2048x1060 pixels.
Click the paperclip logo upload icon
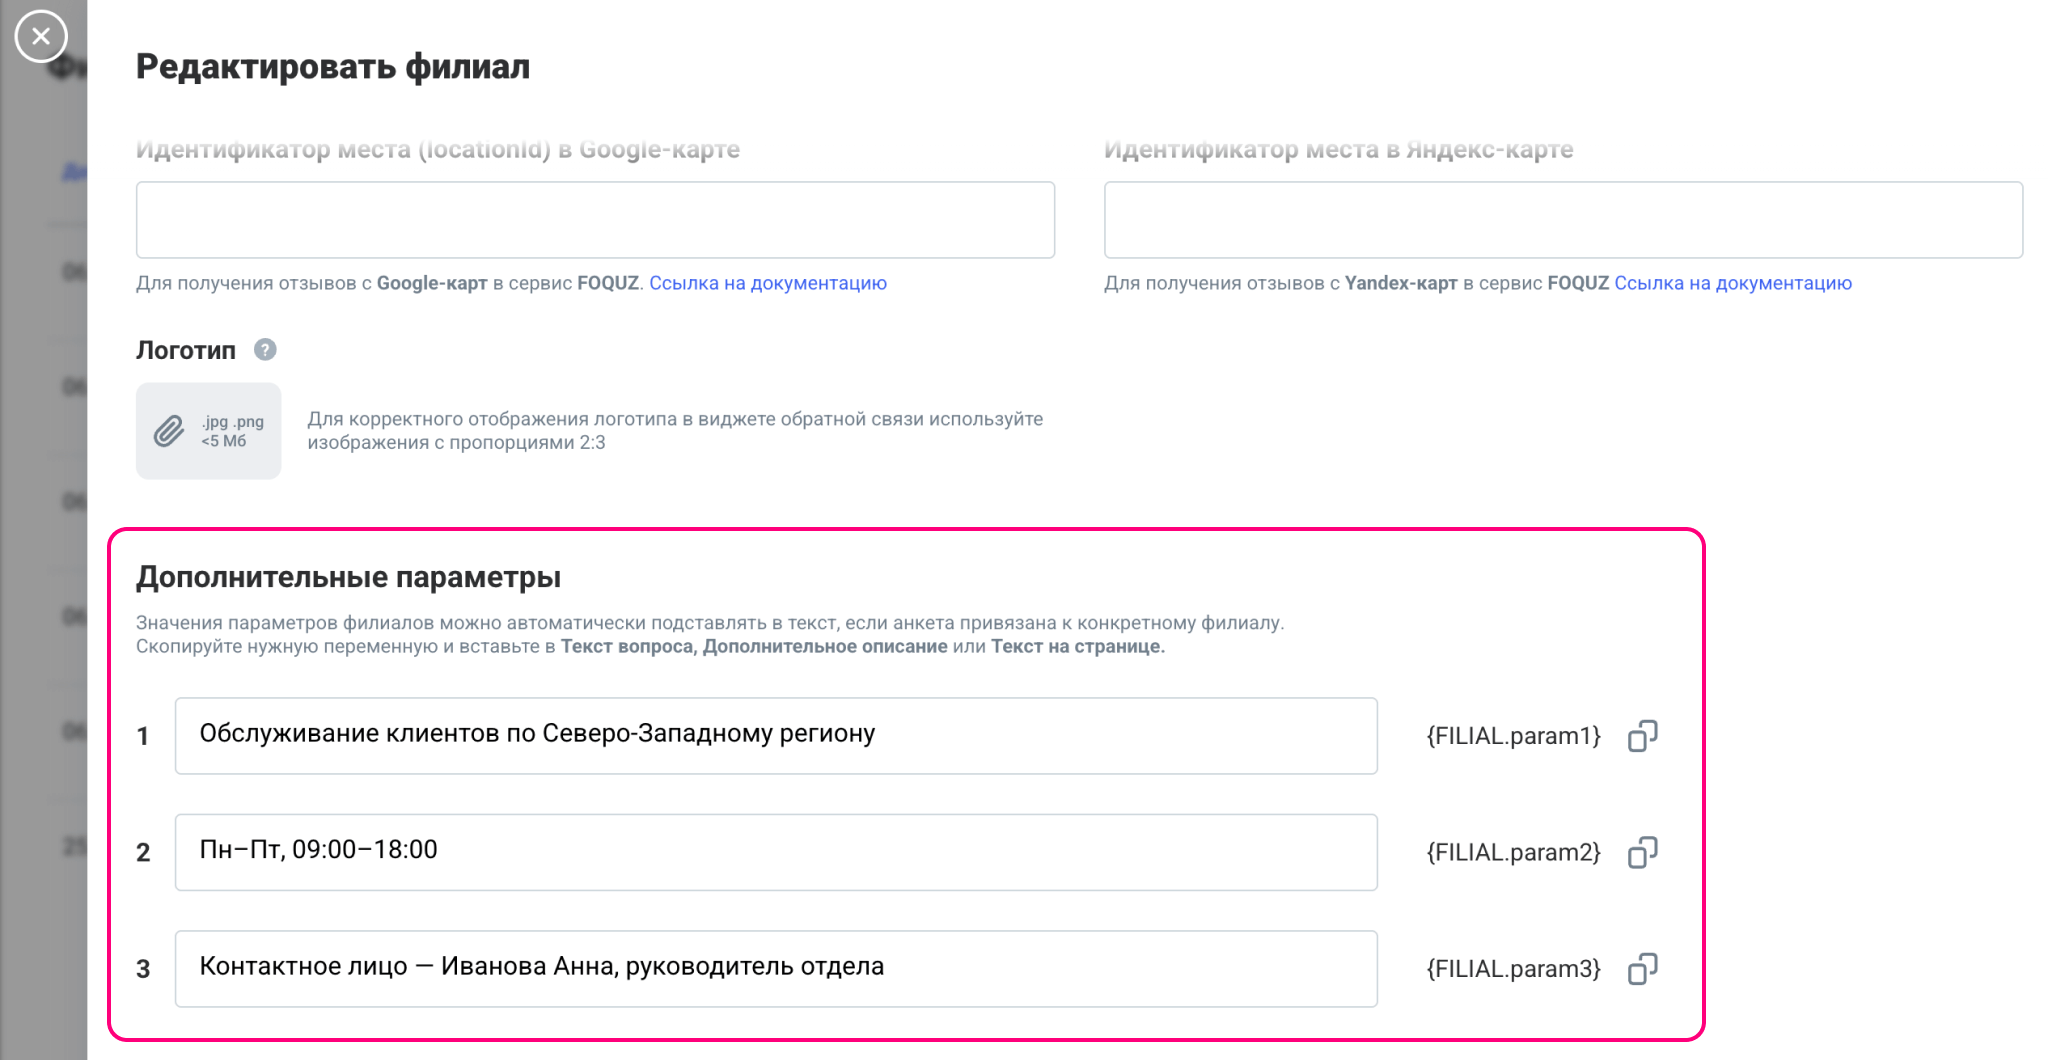click(x=169, y=431)
